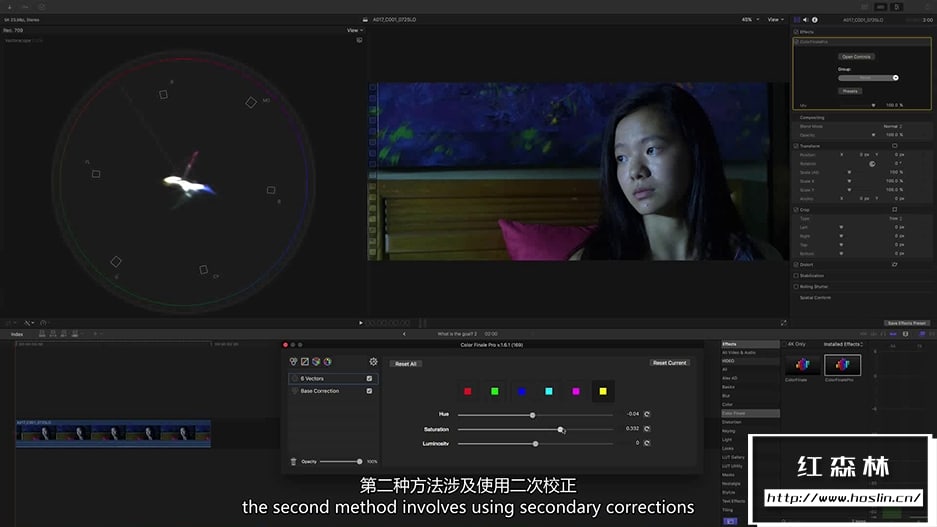Select the 6 Vectors layer row

click(x=333, y=378)
